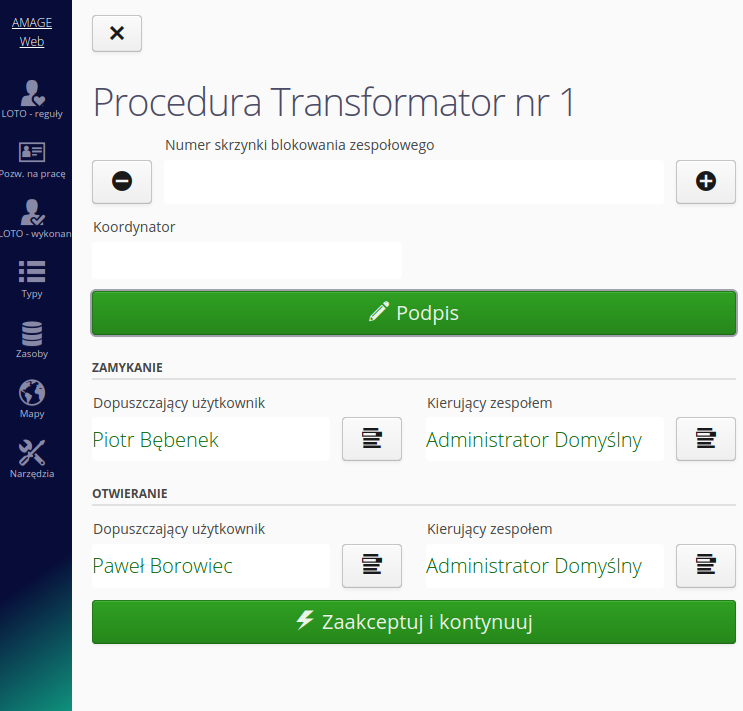743x711 pixels.
Task: Click the team lockbox number field
Action: click(x=414, y=182)
